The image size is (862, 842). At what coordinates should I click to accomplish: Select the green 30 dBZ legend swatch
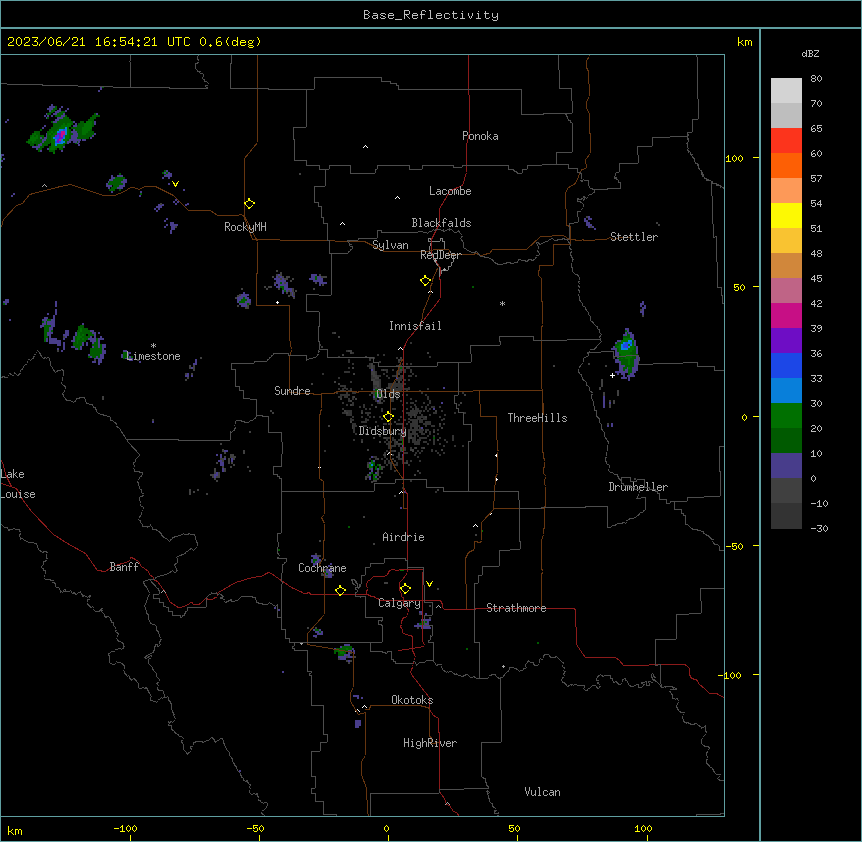pyautogui.click(x=786, y=416)
